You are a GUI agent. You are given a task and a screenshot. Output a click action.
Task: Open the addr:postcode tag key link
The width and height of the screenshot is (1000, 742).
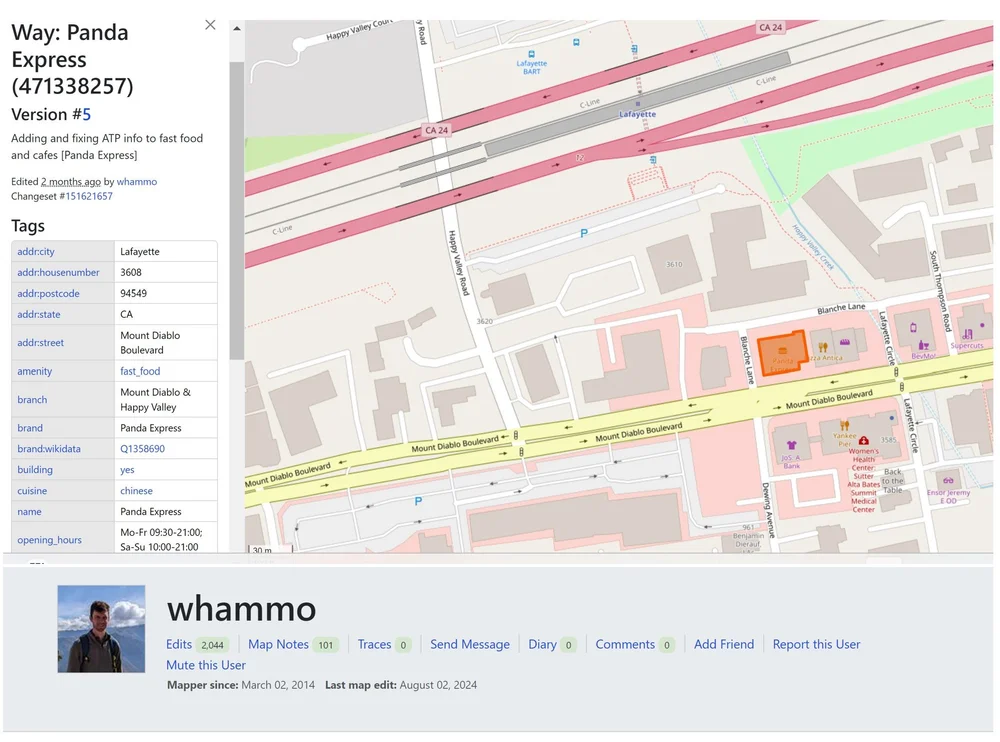click(x=48, y=293)
